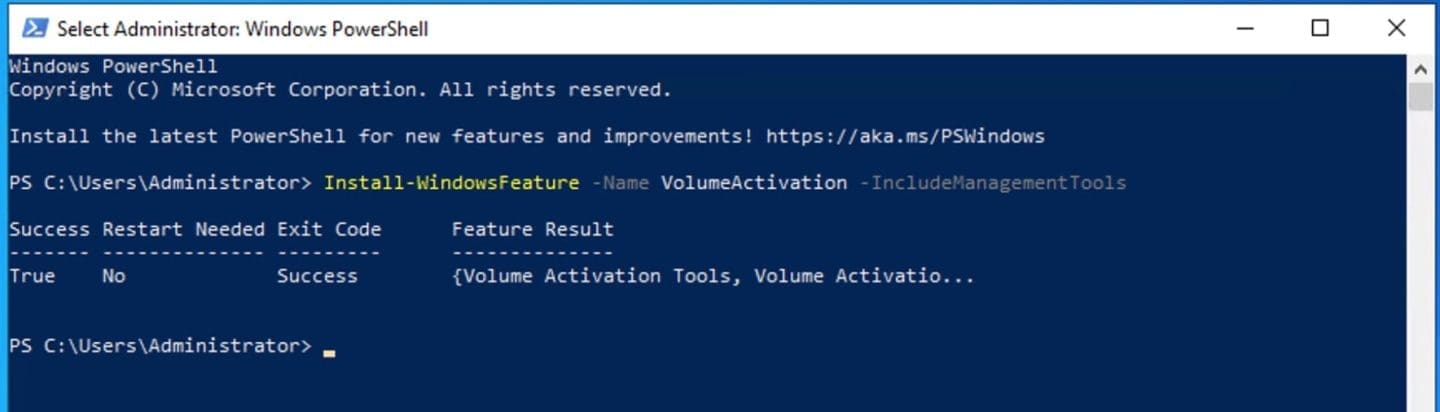This screenshot has height=412, width=1440.
Task: Click the window title text in the title bar
Action: tap(242, 29)
